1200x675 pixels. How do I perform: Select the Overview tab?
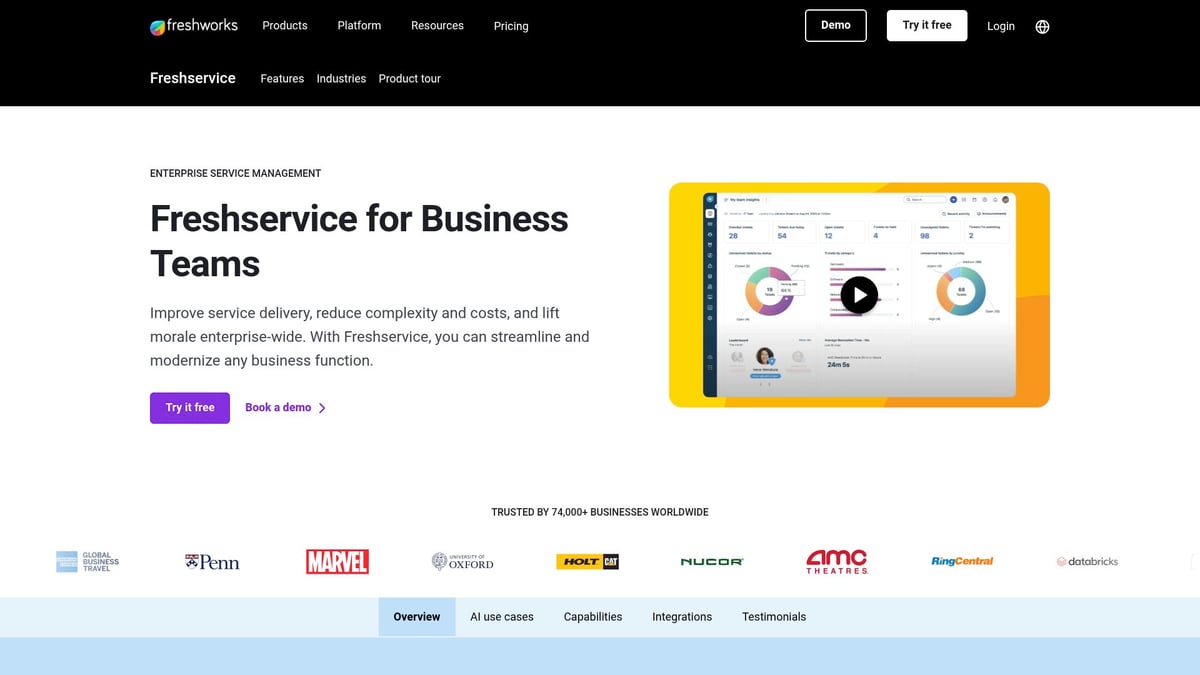417,617
